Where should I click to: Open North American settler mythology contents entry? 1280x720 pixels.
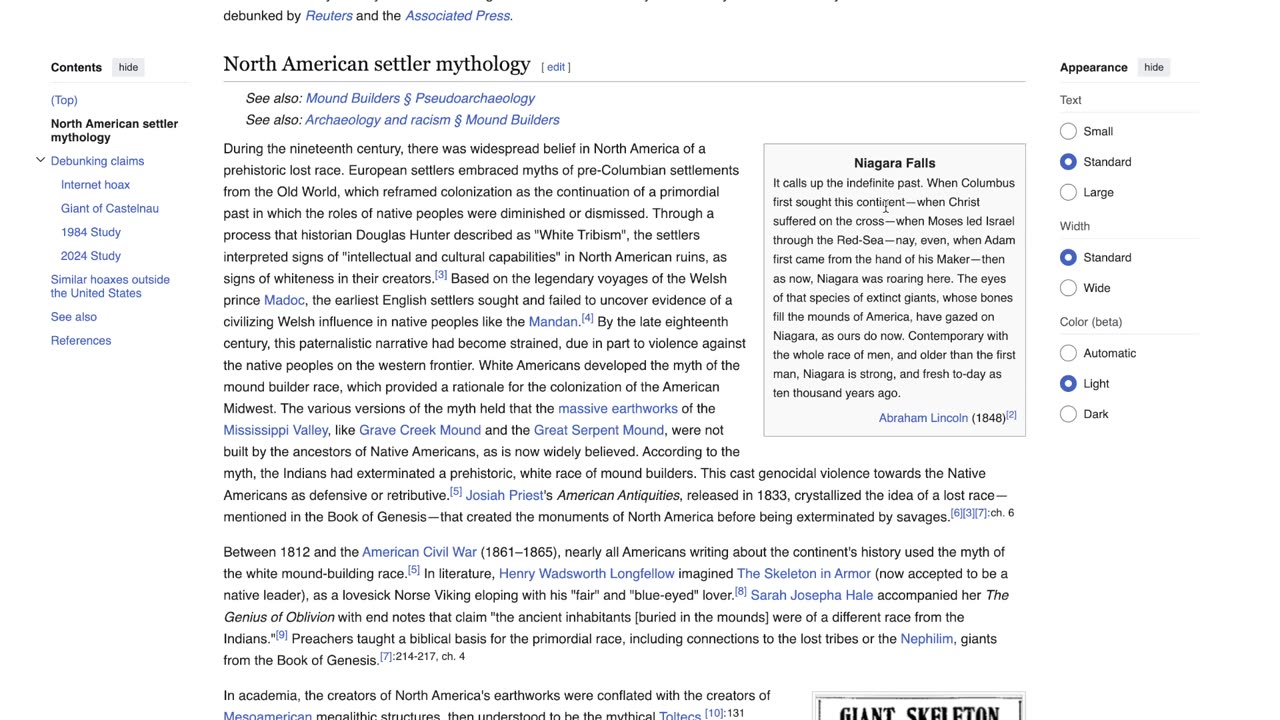114,130
